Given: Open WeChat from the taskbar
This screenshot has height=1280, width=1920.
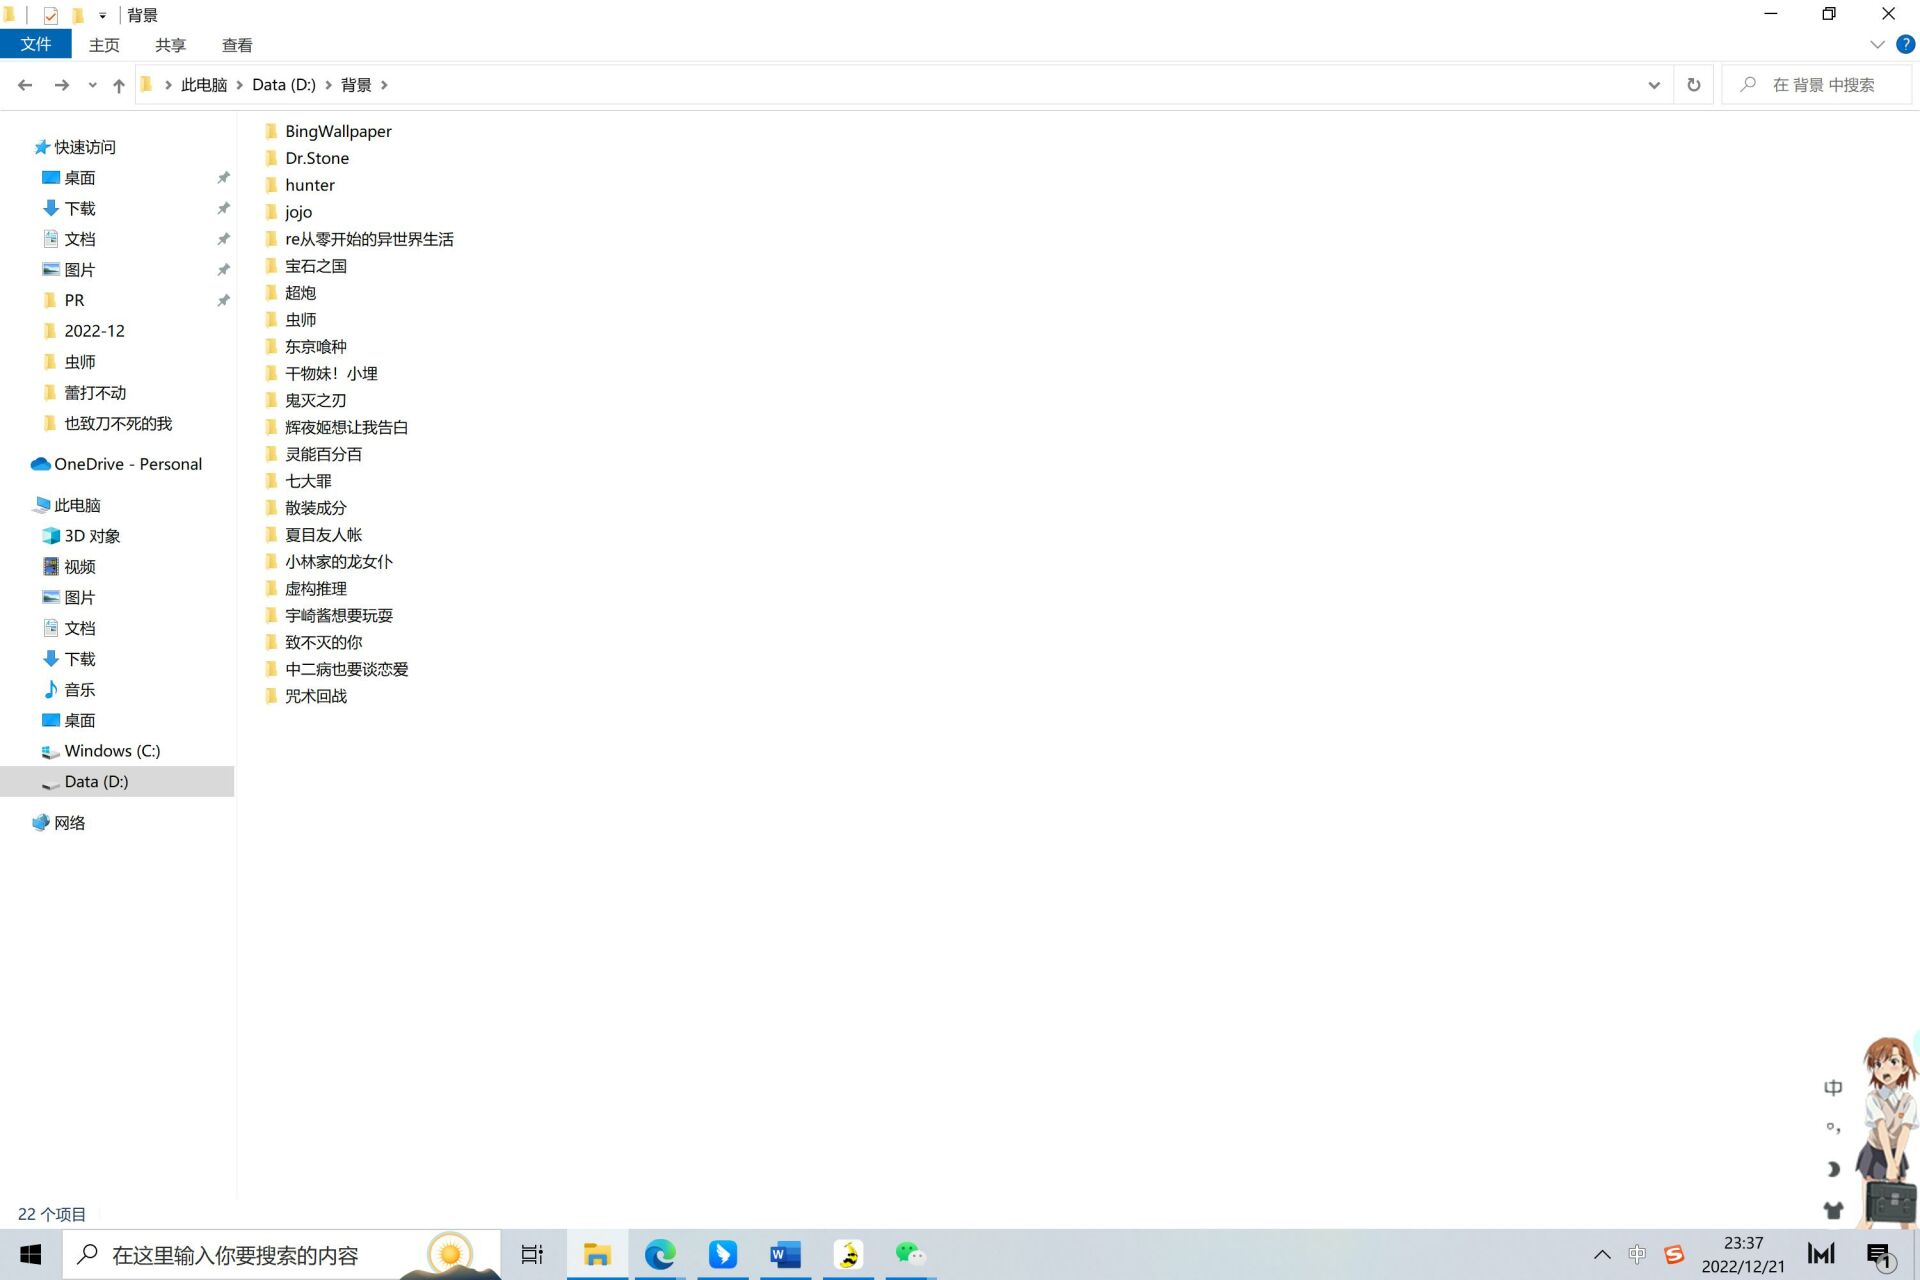Looking at the screenshot, I should point(910,1254).
